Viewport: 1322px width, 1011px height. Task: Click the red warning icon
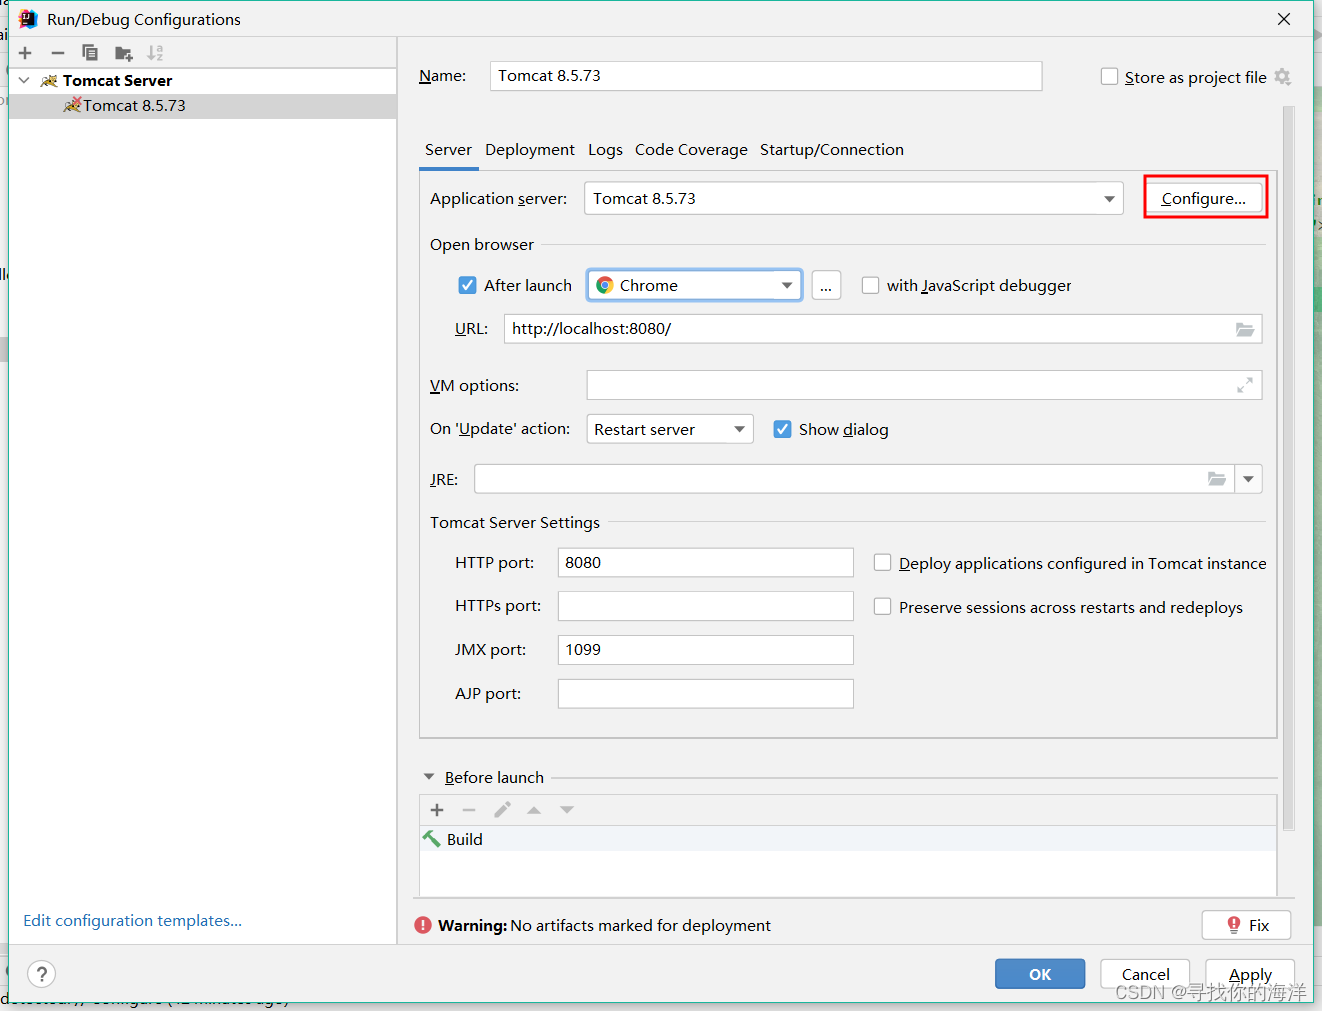(x=423, y=925)
